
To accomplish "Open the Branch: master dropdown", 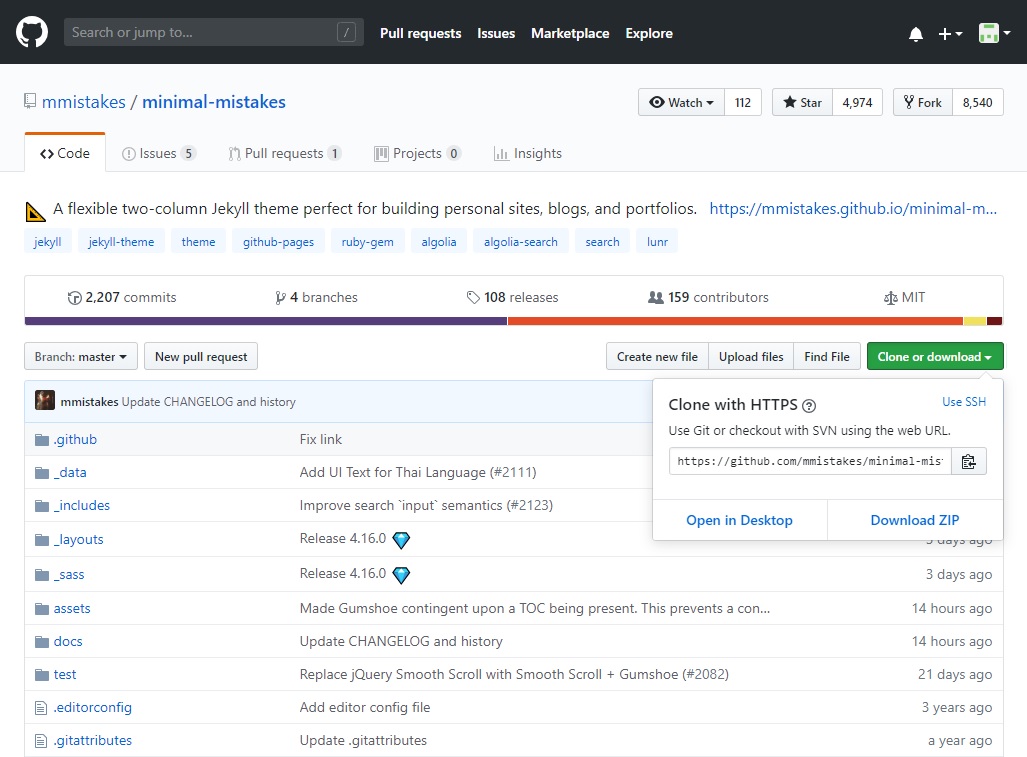I will (80, 356).
